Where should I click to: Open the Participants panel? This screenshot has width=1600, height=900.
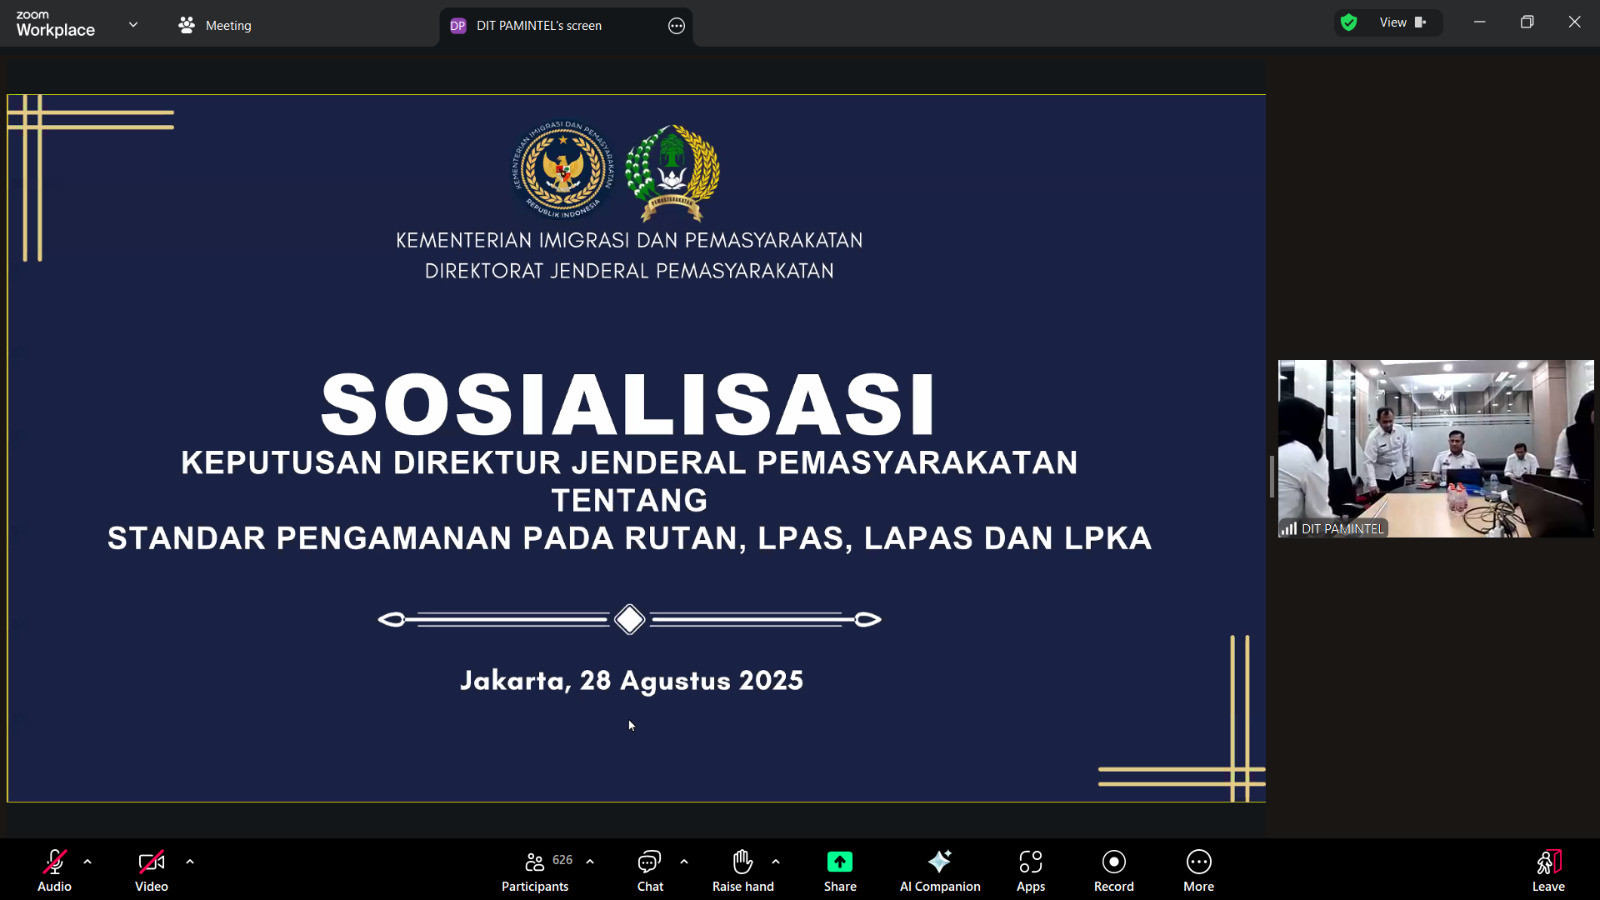[x=535, y=870]
